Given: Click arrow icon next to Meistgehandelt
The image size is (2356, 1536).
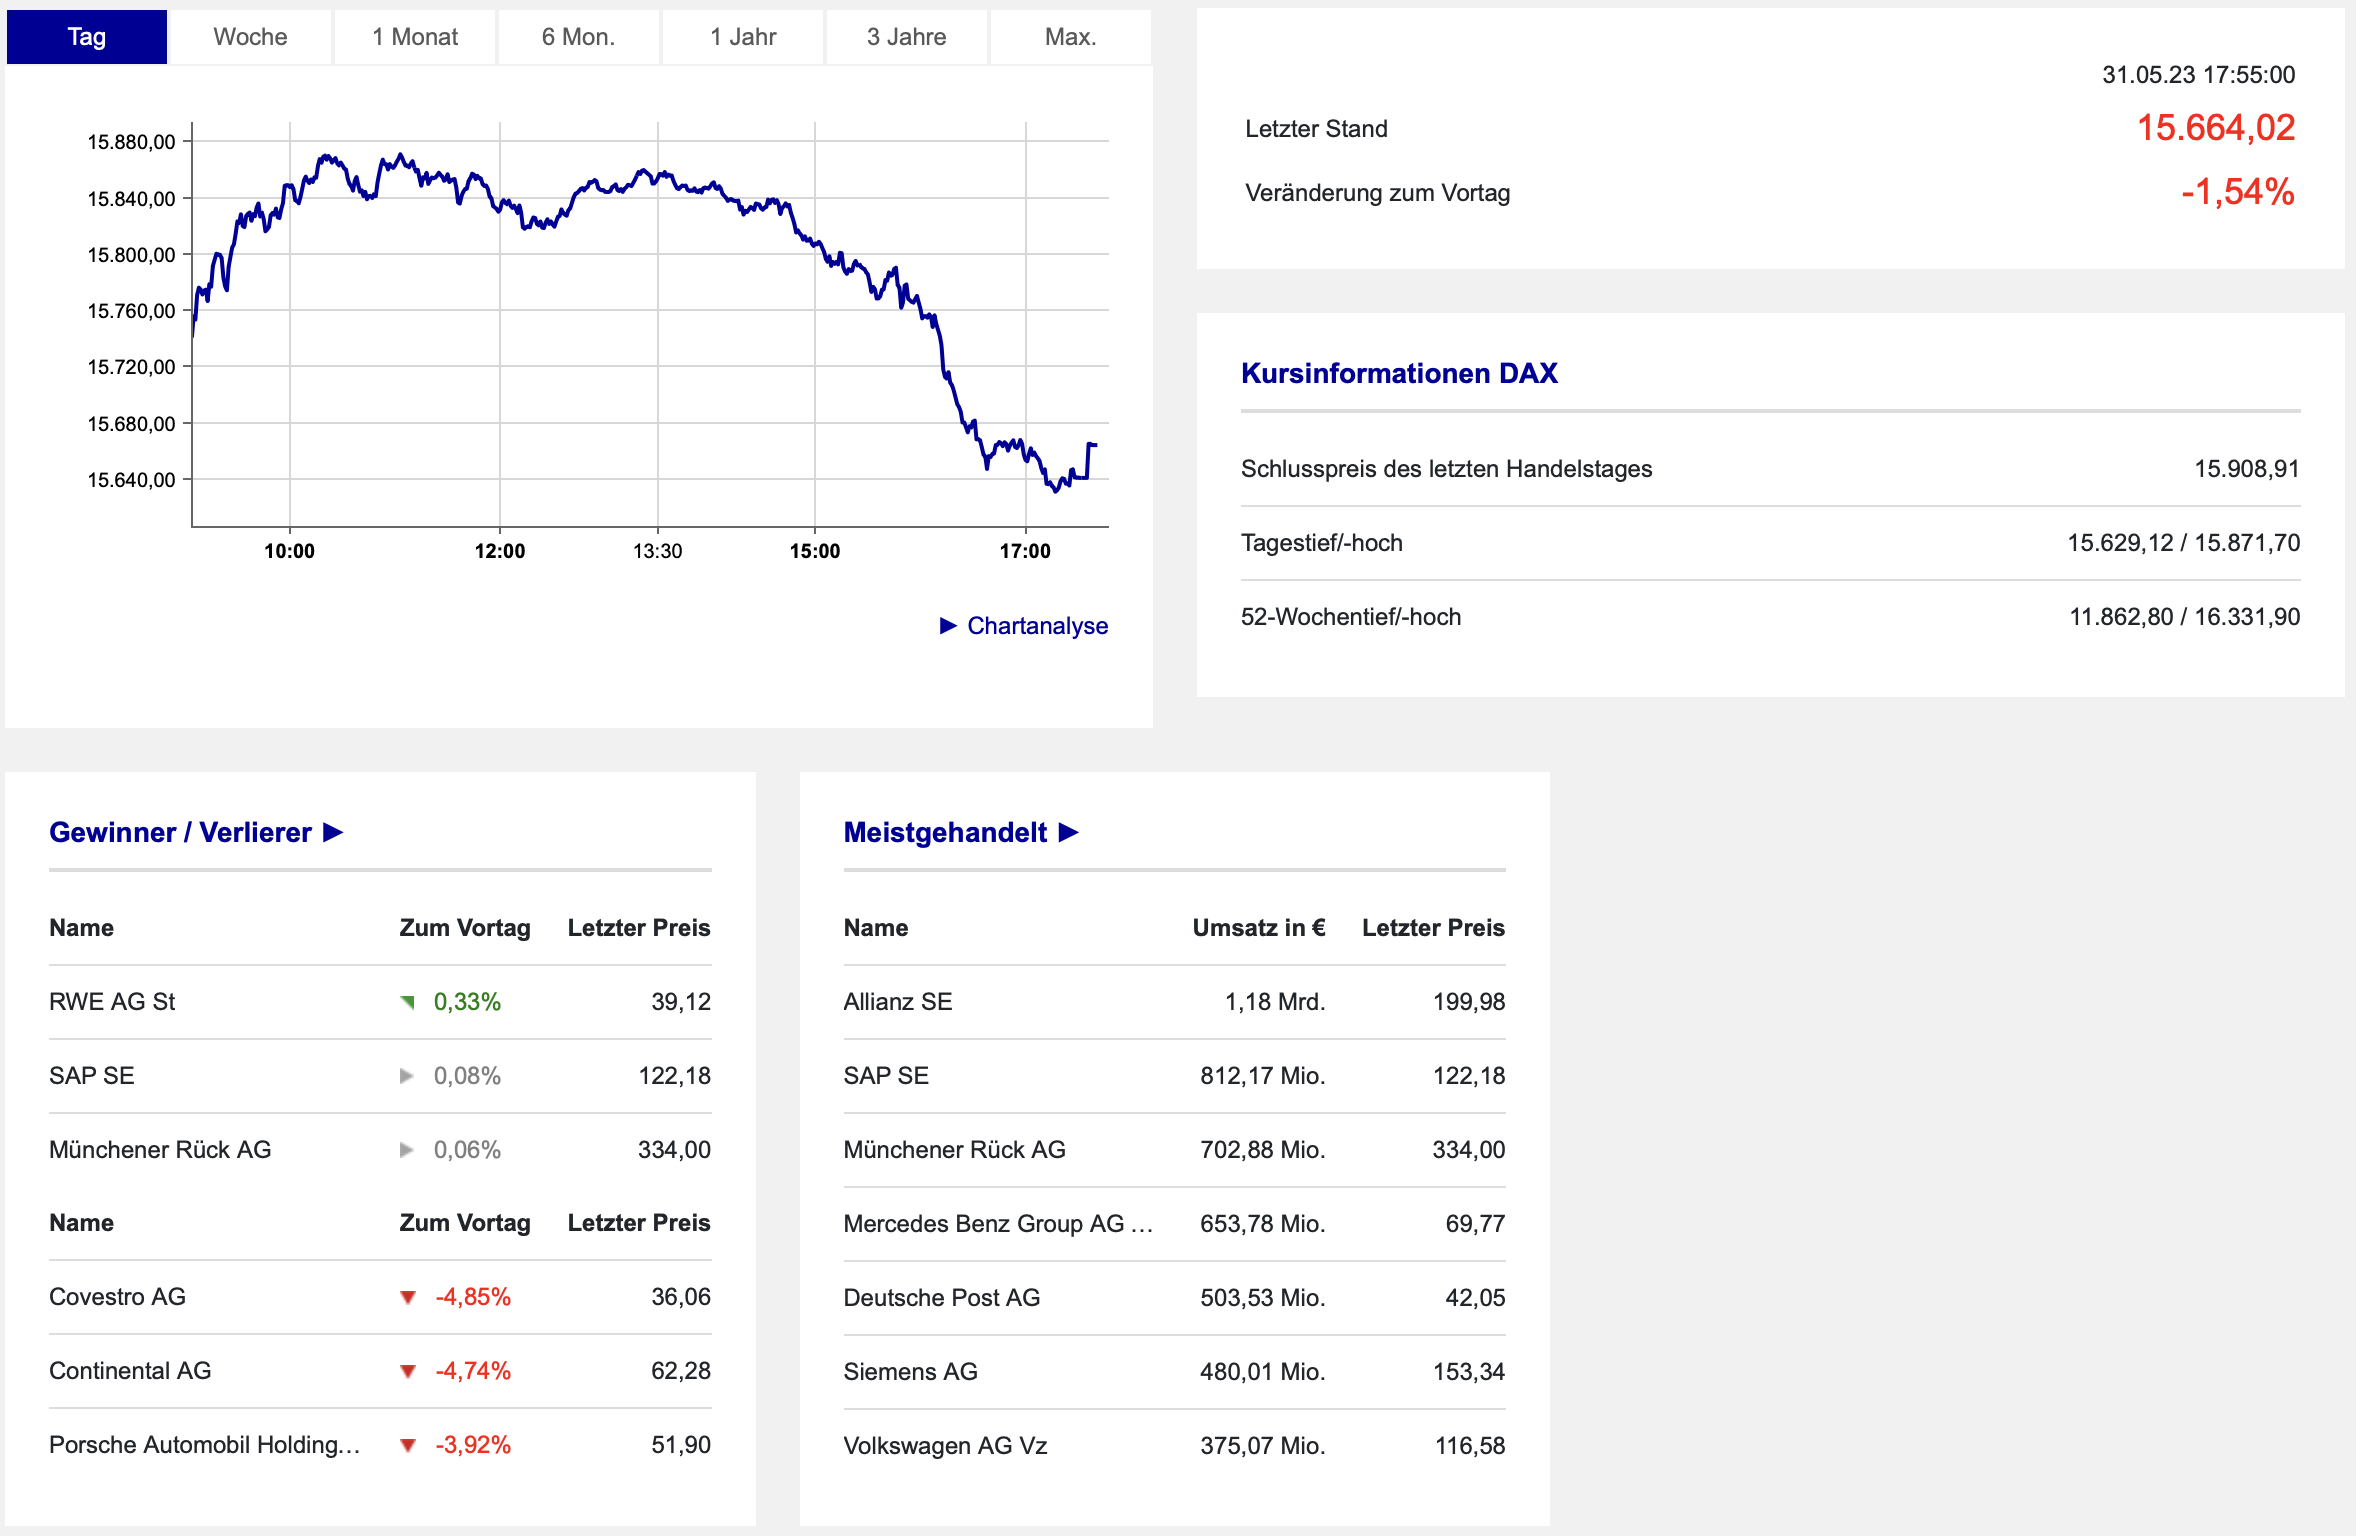Looking at the screenshot, I should [x=1069, y=832].
